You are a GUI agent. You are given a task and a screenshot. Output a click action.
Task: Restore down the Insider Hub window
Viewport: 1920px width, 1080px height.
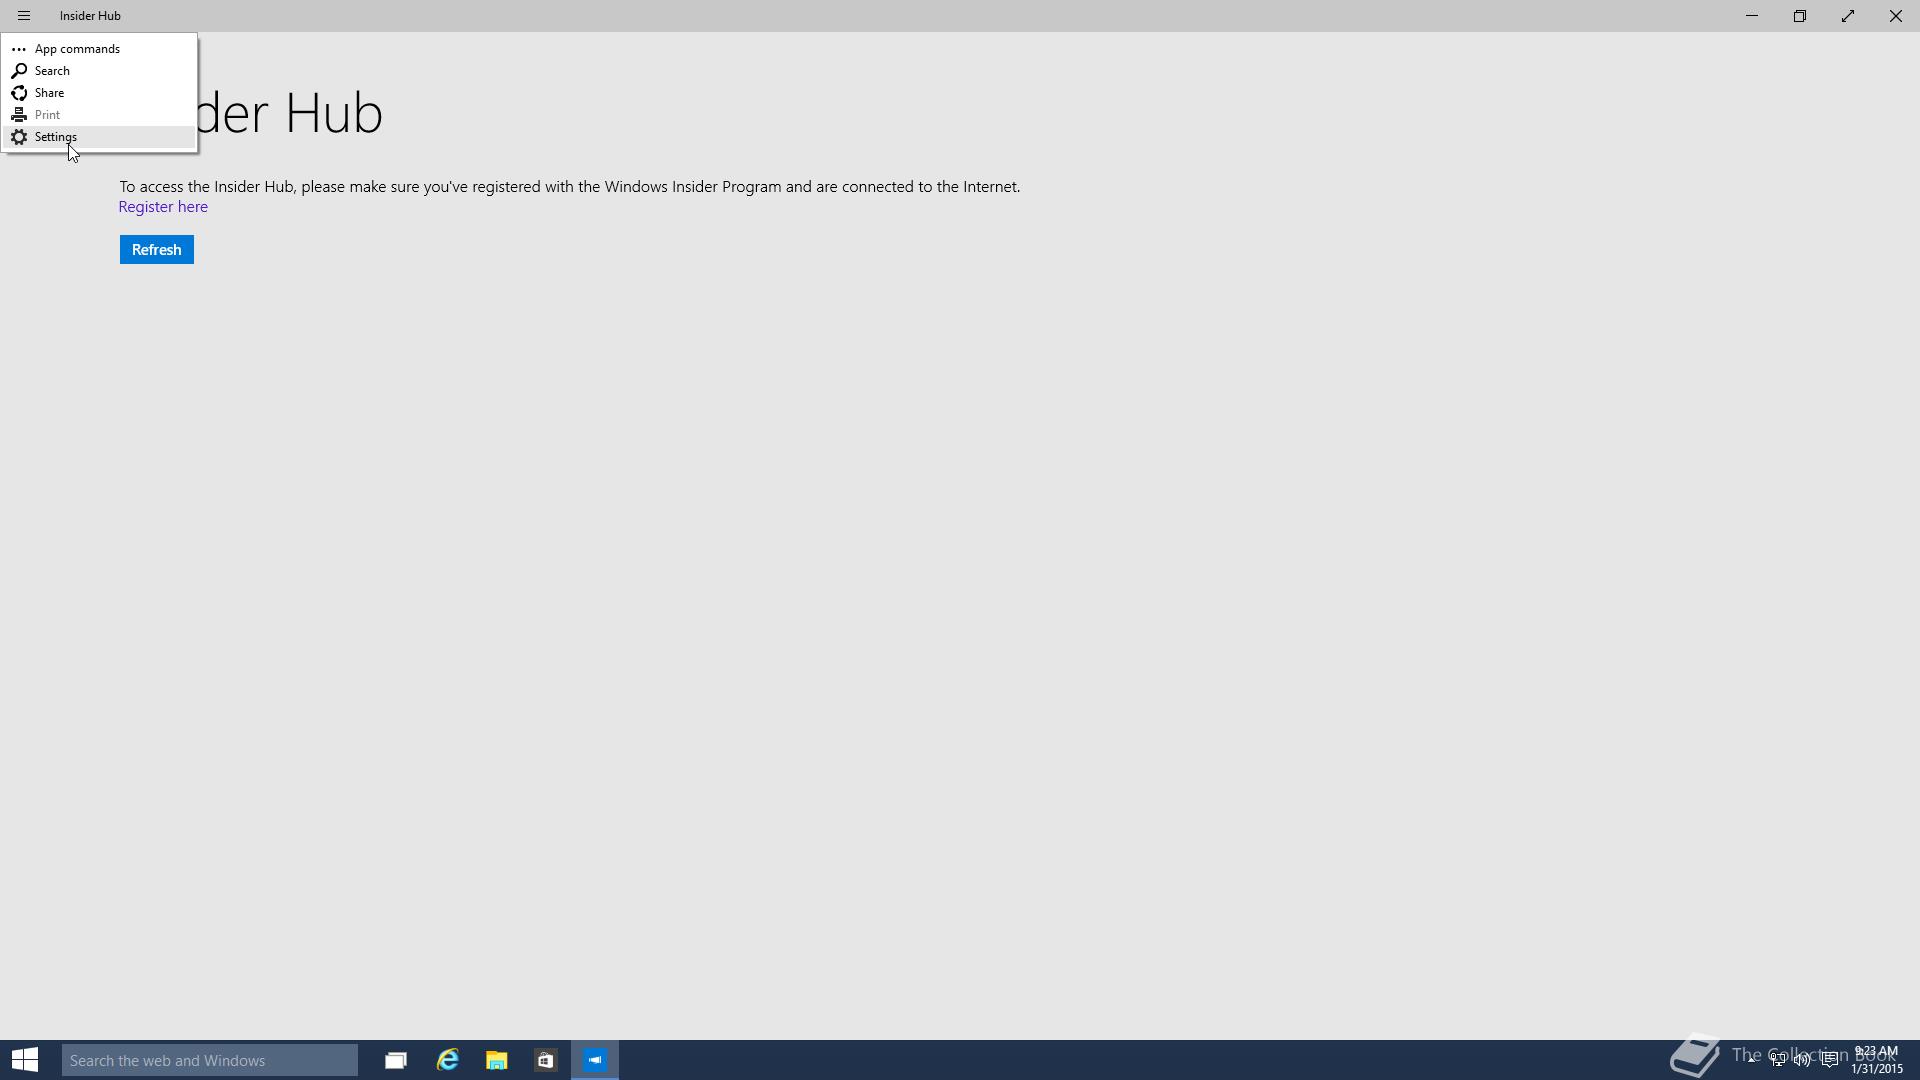(x=1800, y=16)
